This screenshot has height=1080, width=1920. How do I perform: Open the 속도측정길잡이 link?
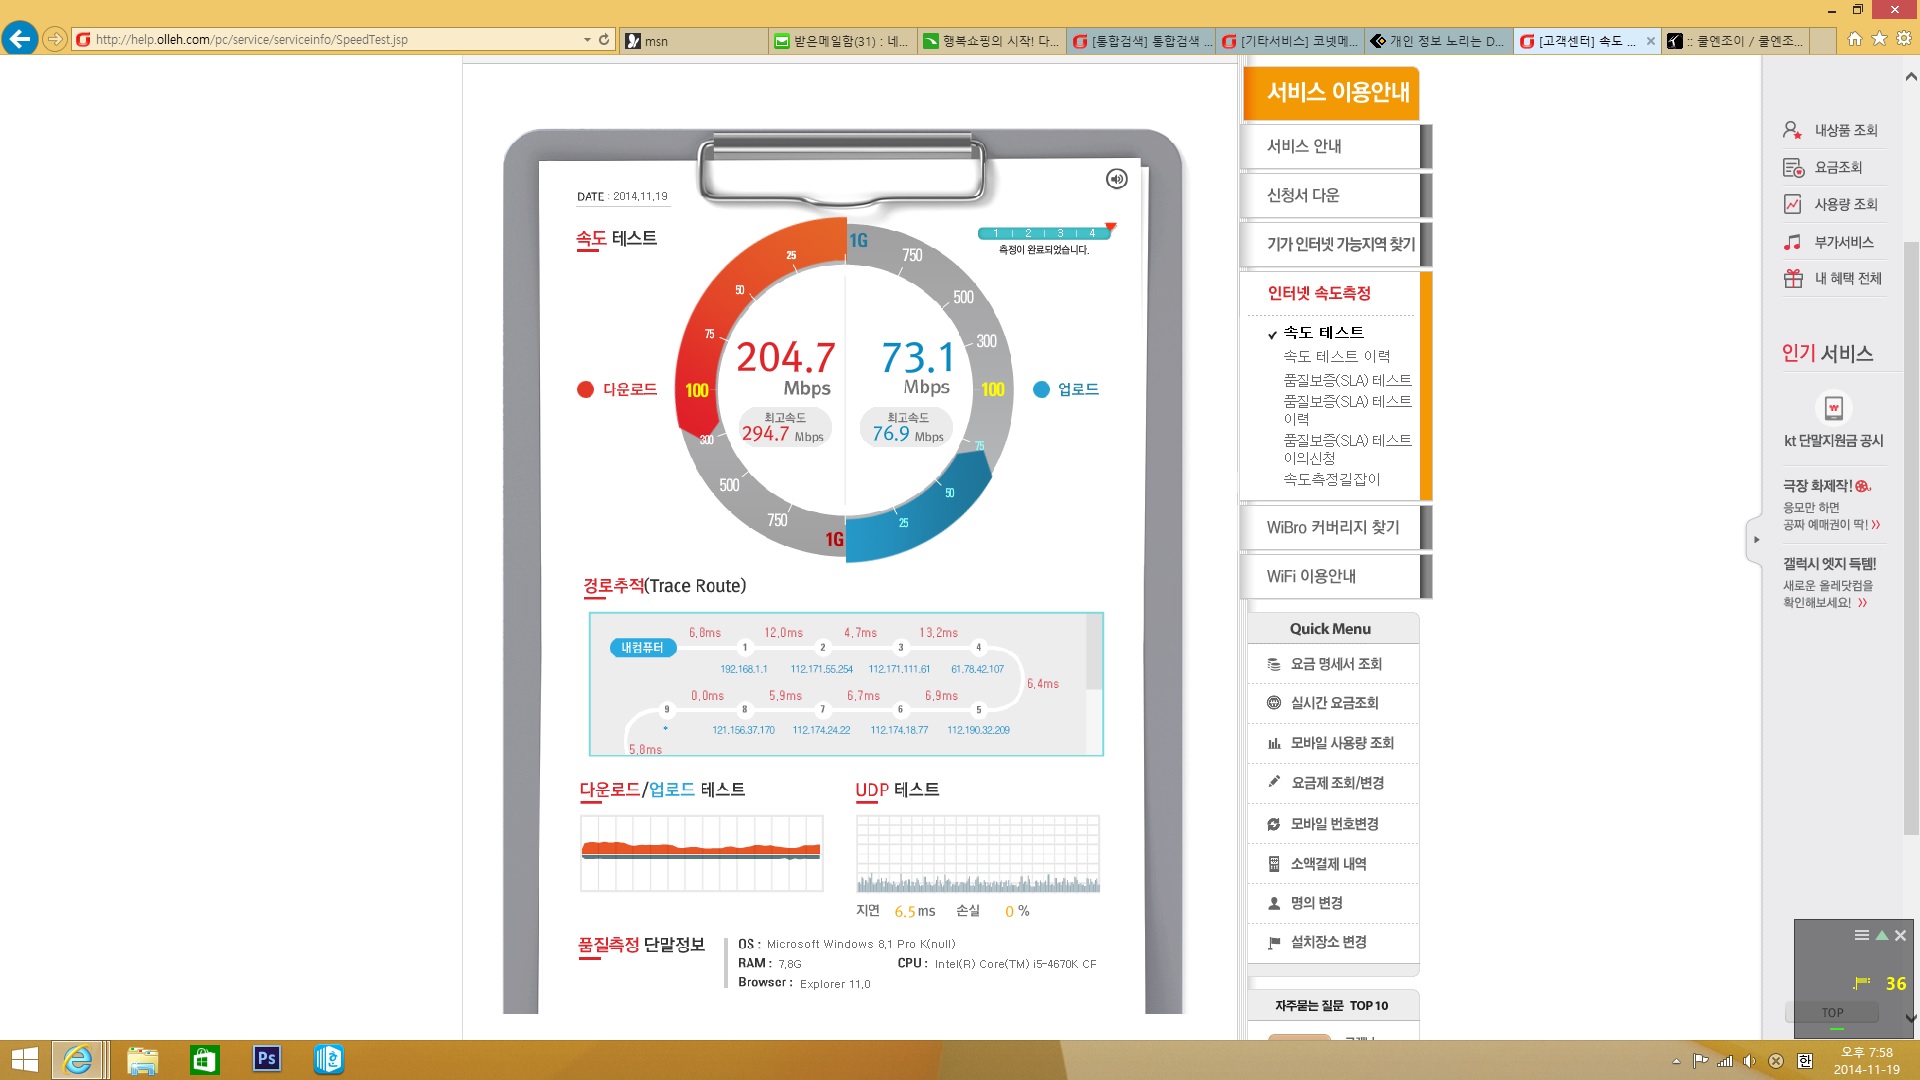point(1331,480)
